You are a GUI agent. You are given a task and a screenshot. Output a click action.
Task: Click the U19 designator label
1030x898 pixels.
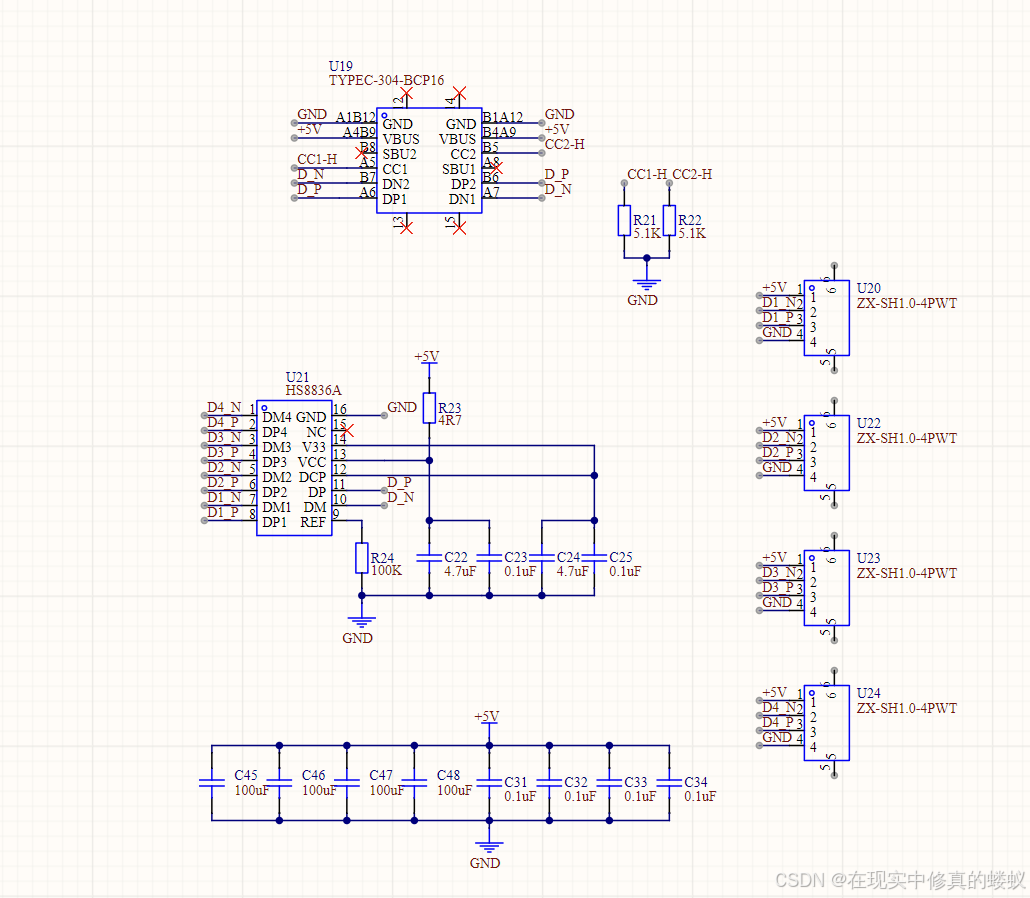(340, 66)
